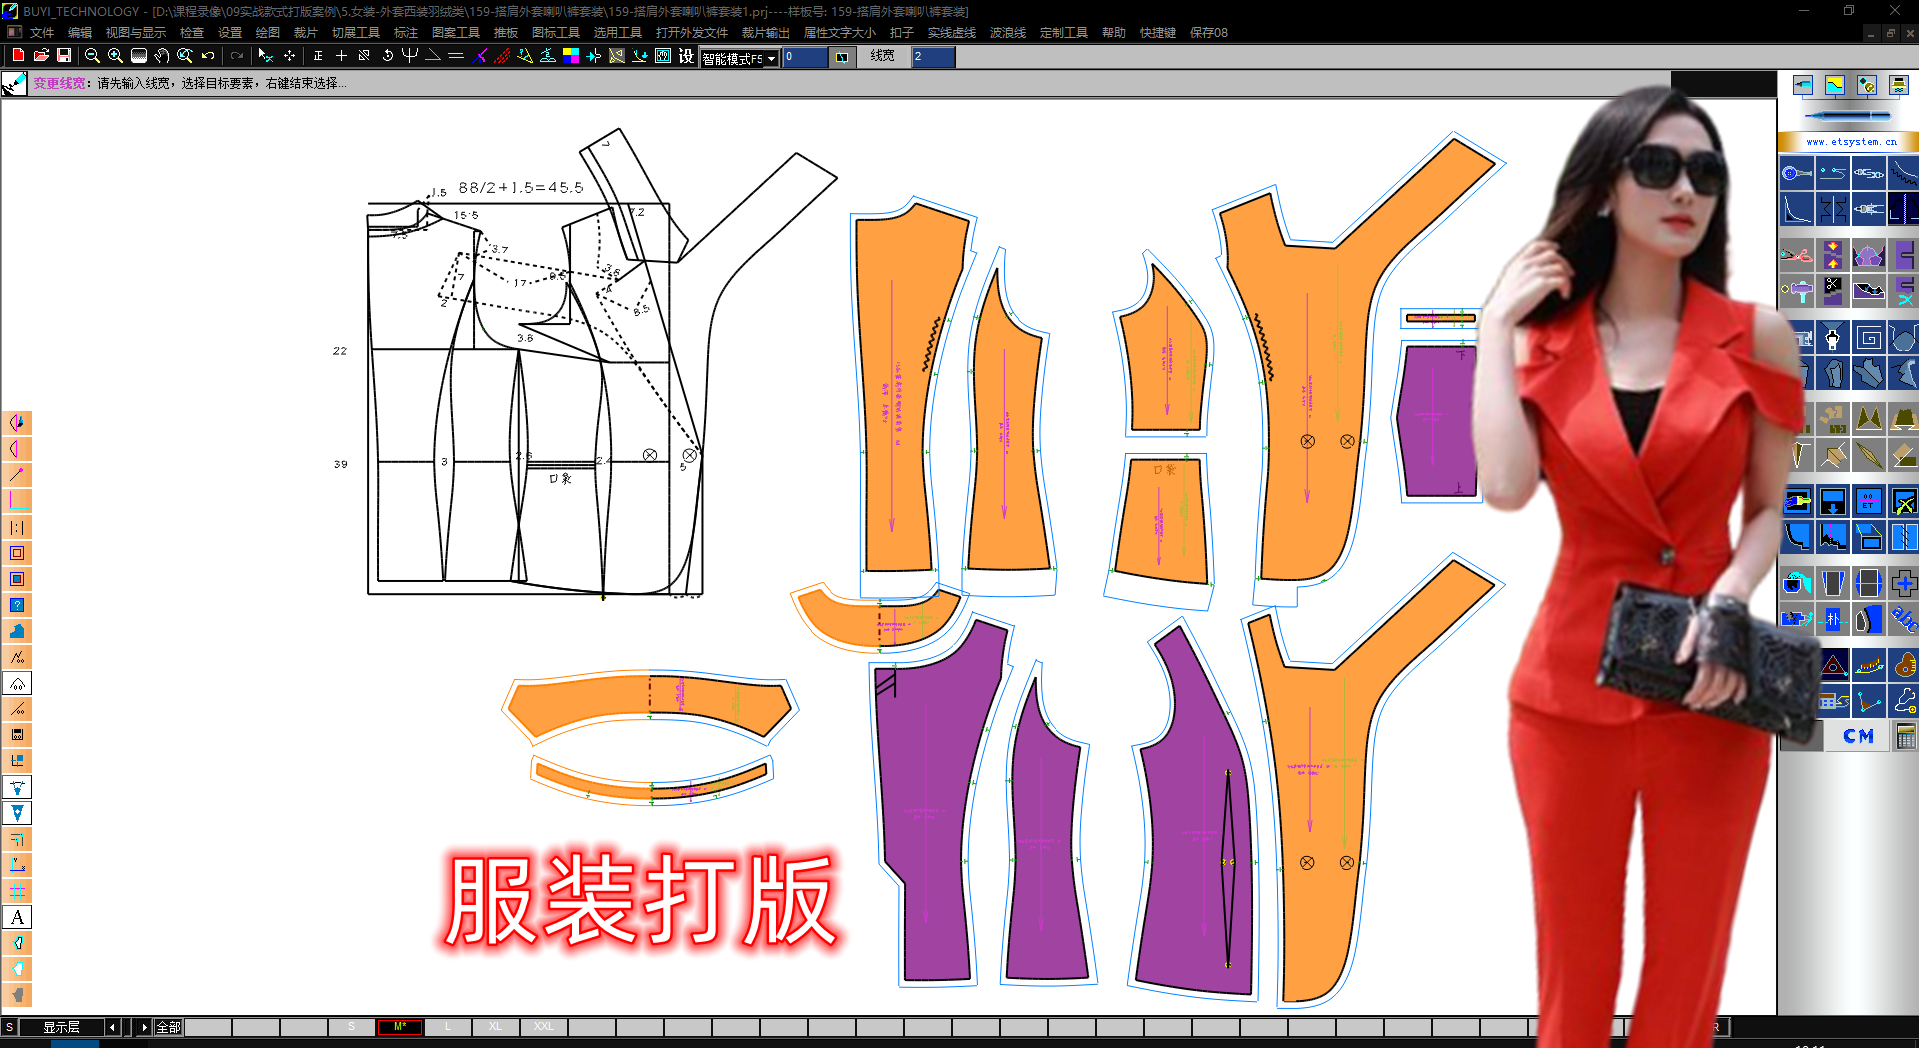This screenshot has height=1048, width=1919.
Task: Open the www.etsystem.cn link
Action: (1851, 141)
